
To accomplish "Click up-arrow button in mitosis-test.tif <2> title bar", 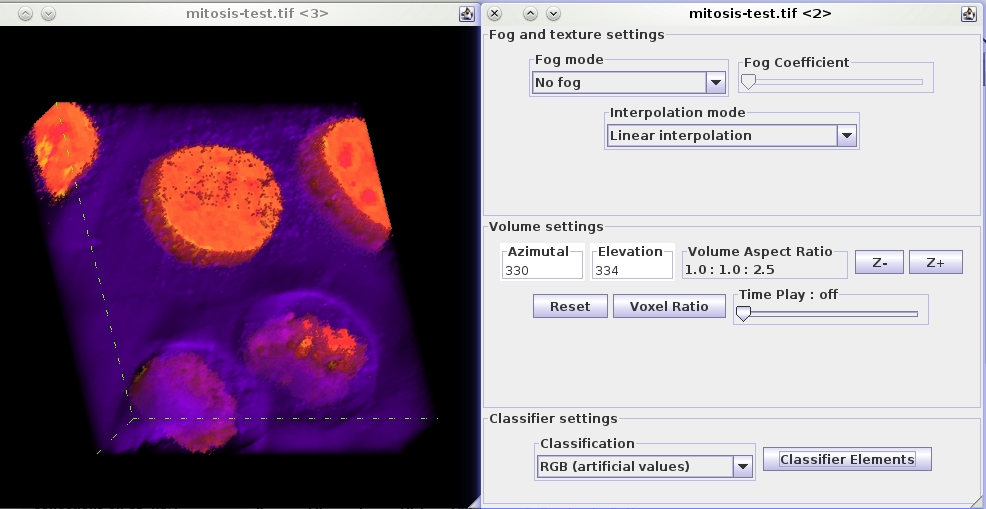I will (x=530, y=13).
